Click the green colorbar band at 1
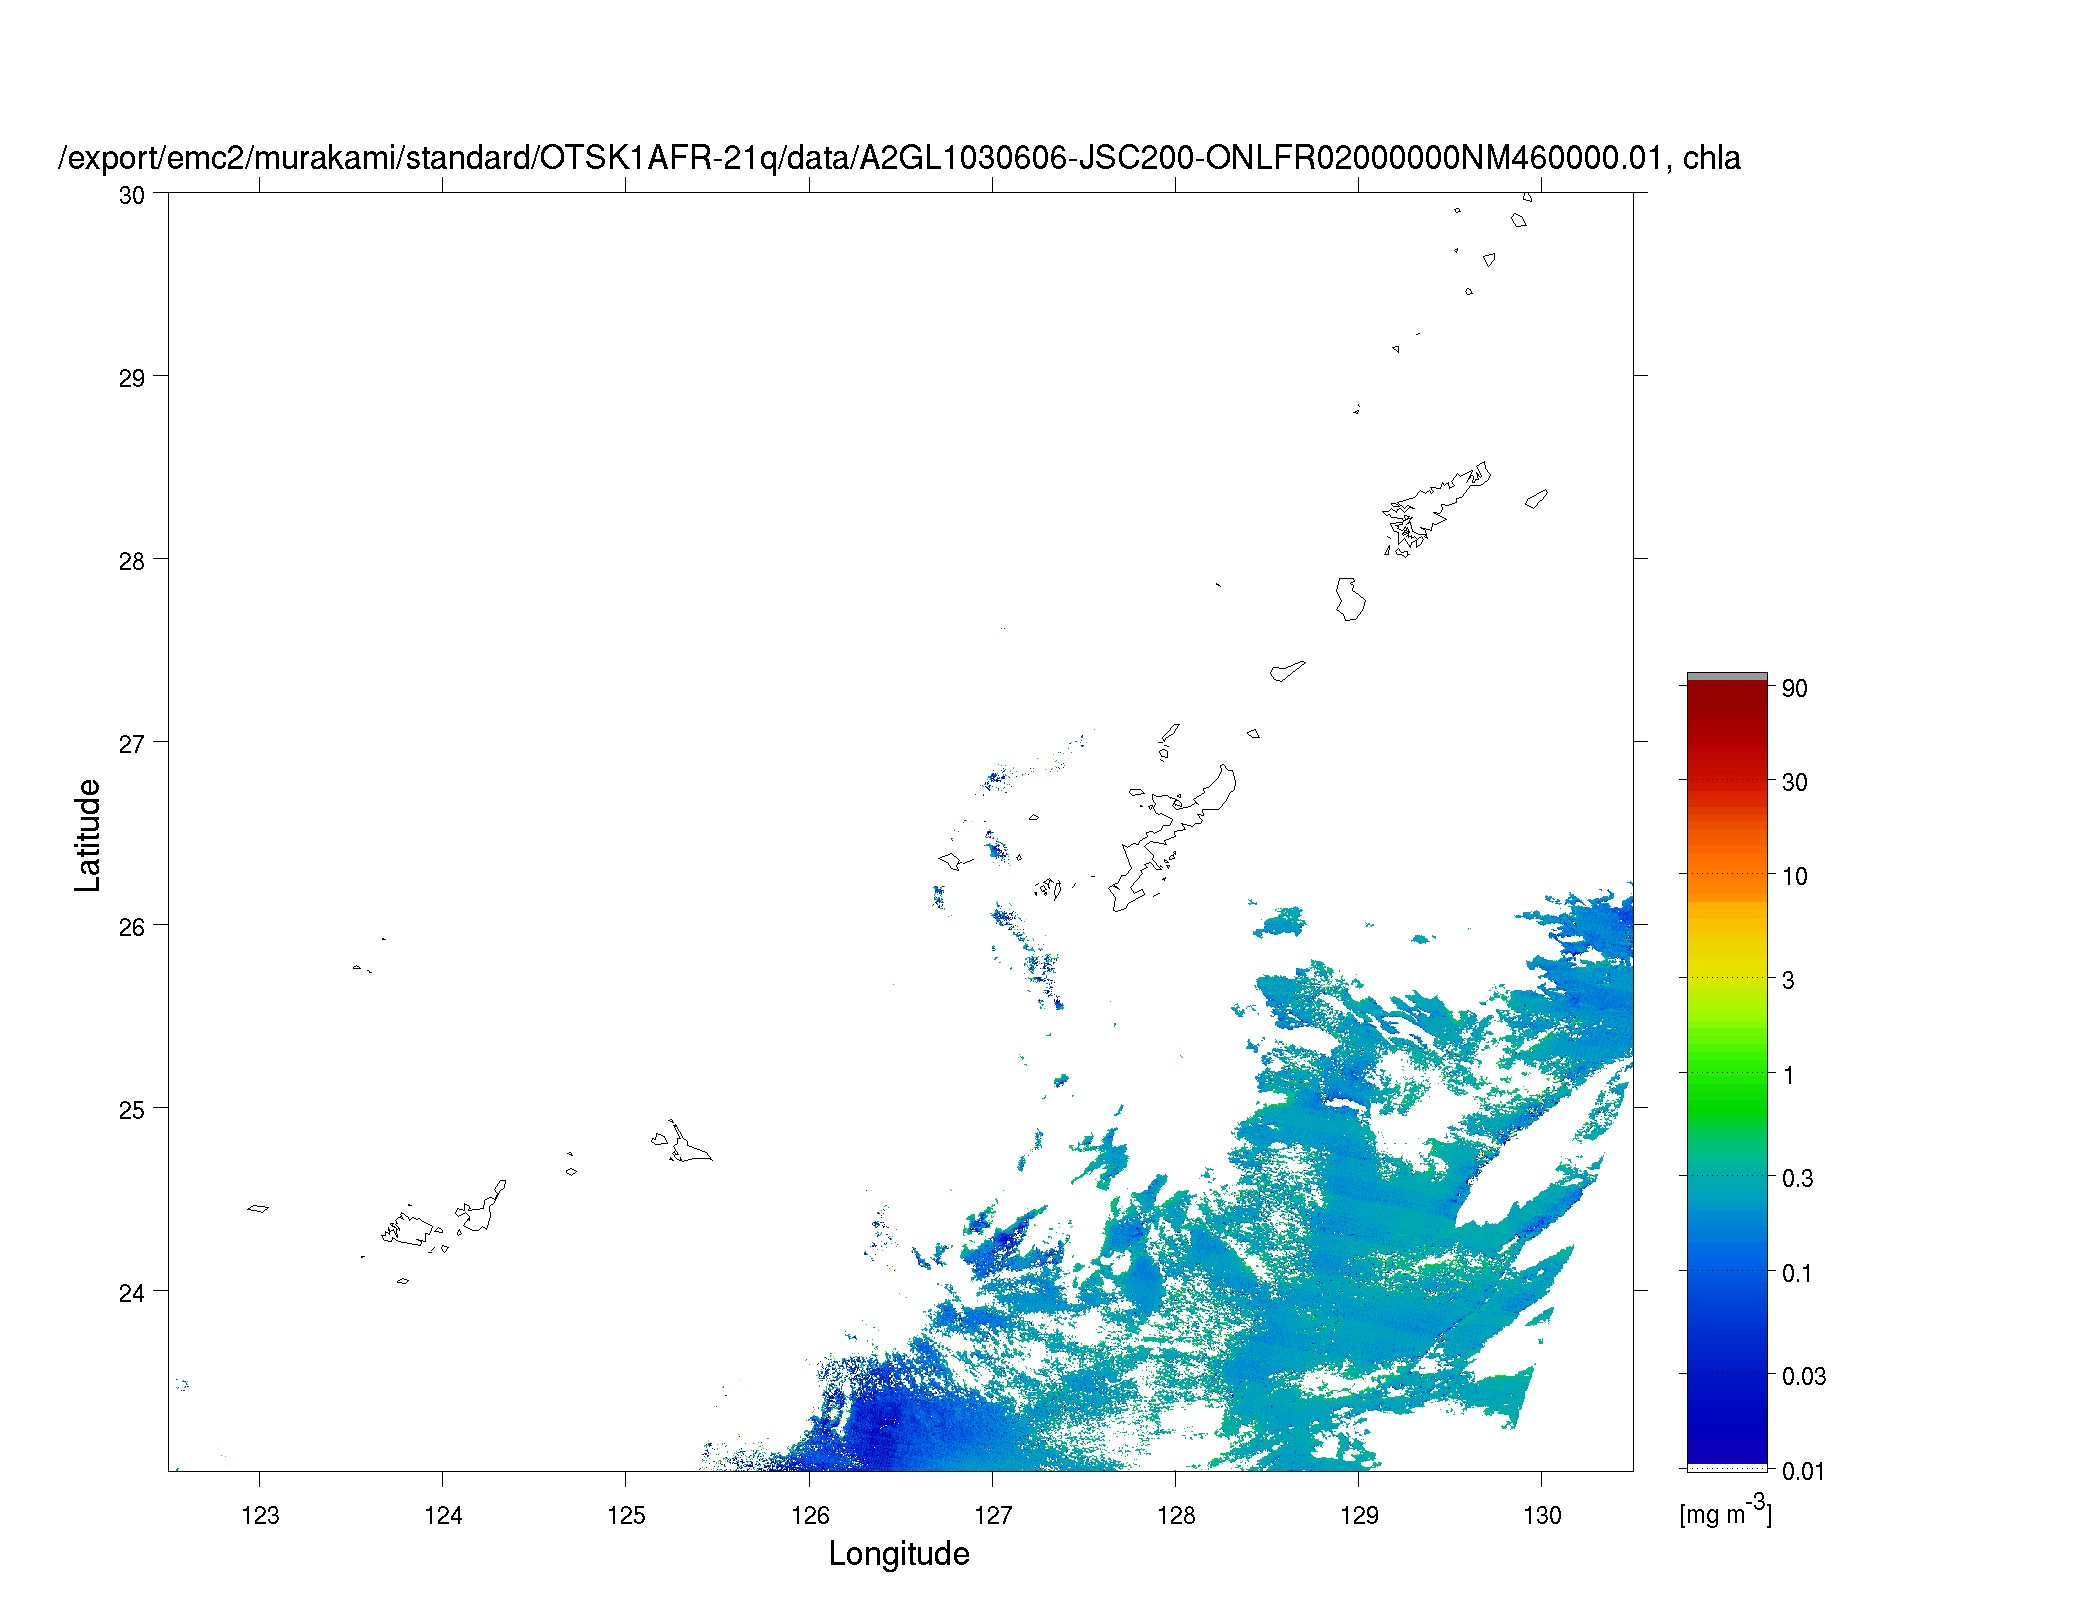 [1727, 1072]
